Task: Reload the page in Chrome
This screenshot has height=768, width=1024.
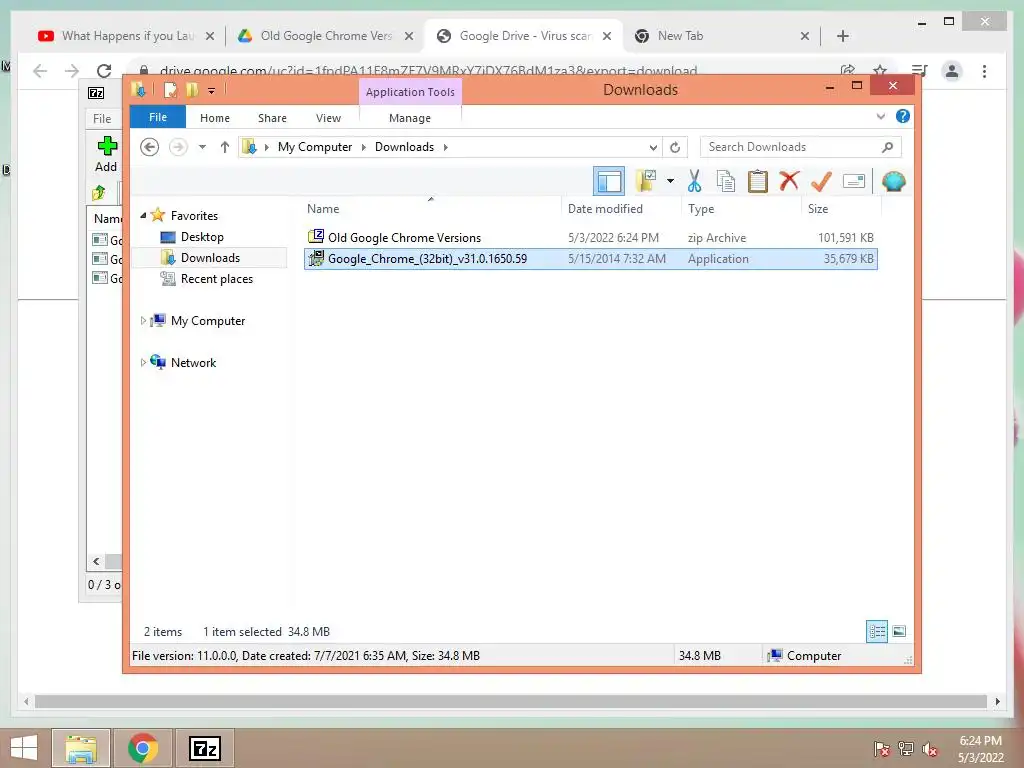Action: [104, 71]
